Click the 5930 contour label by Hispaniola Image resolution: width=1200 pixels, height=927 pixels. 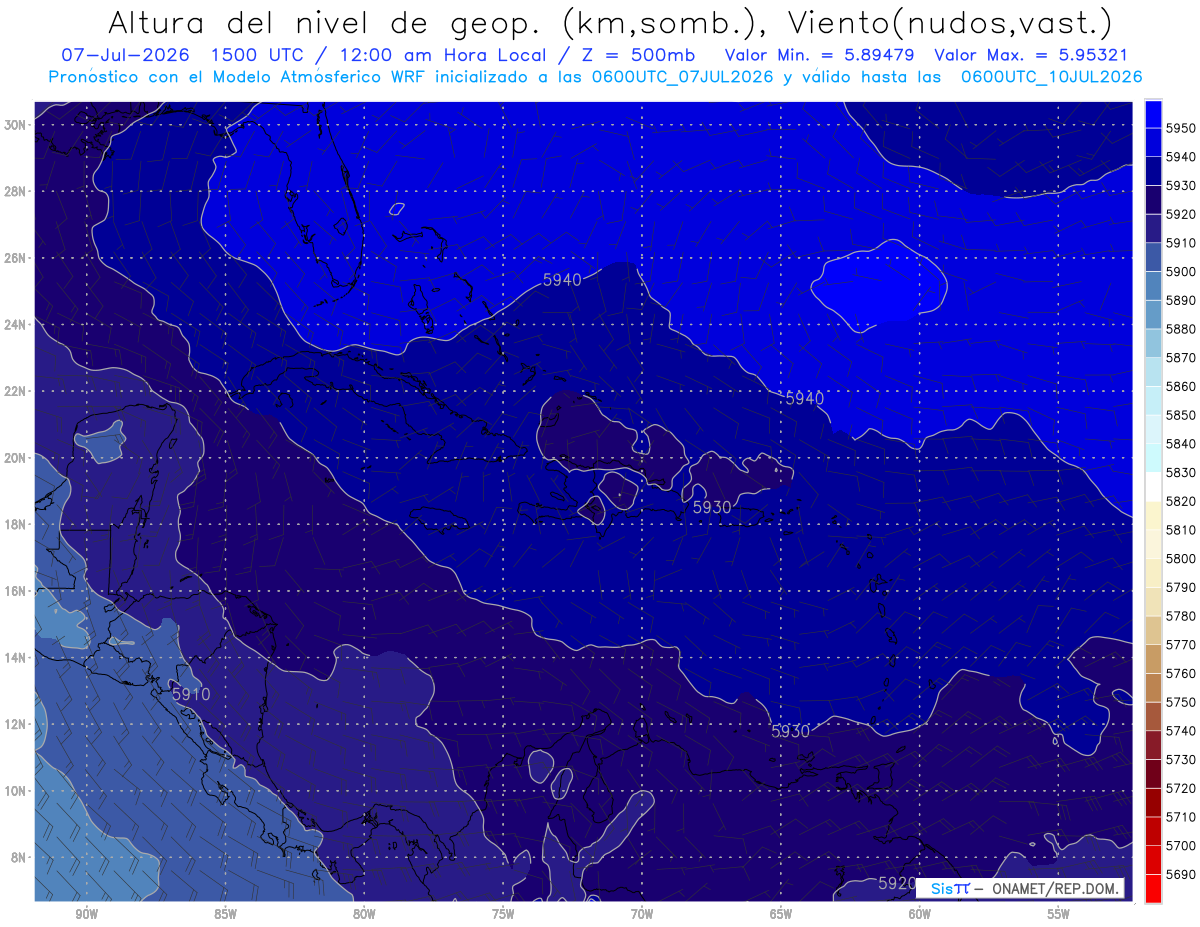point(712,508)
